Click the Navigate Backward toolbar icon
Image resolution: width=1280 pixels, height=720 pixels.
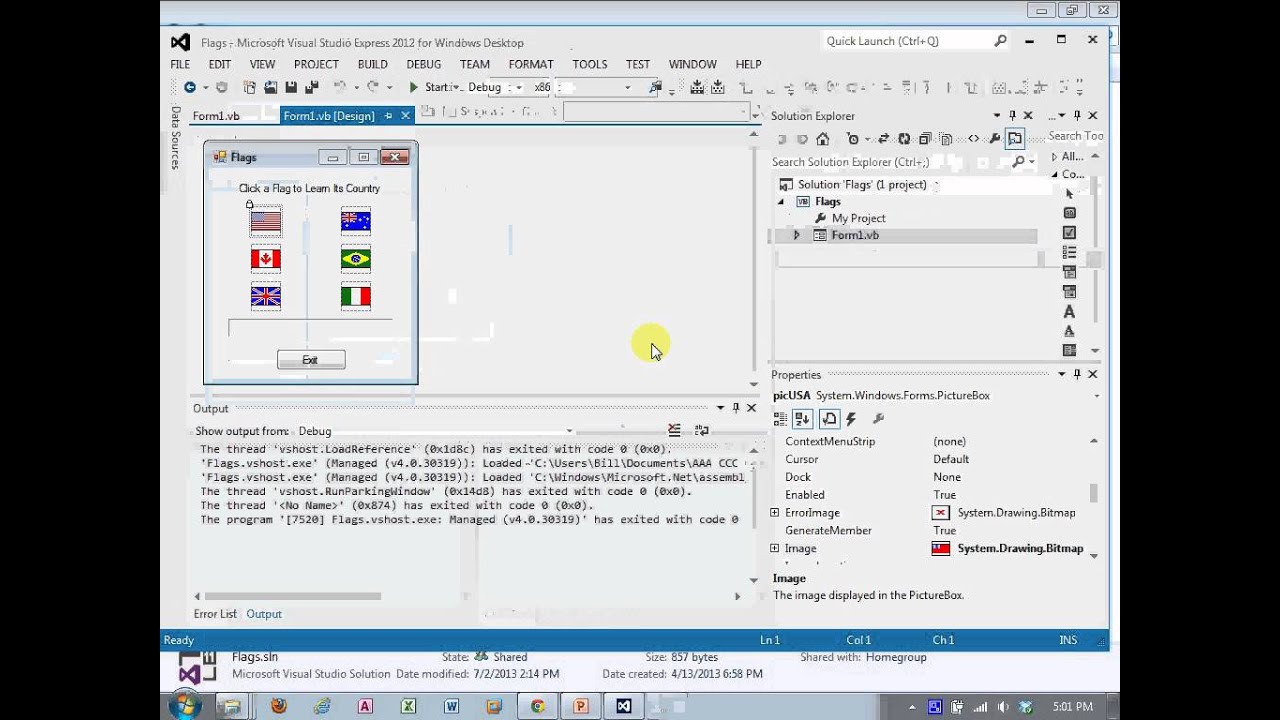(x=189, y=87)
